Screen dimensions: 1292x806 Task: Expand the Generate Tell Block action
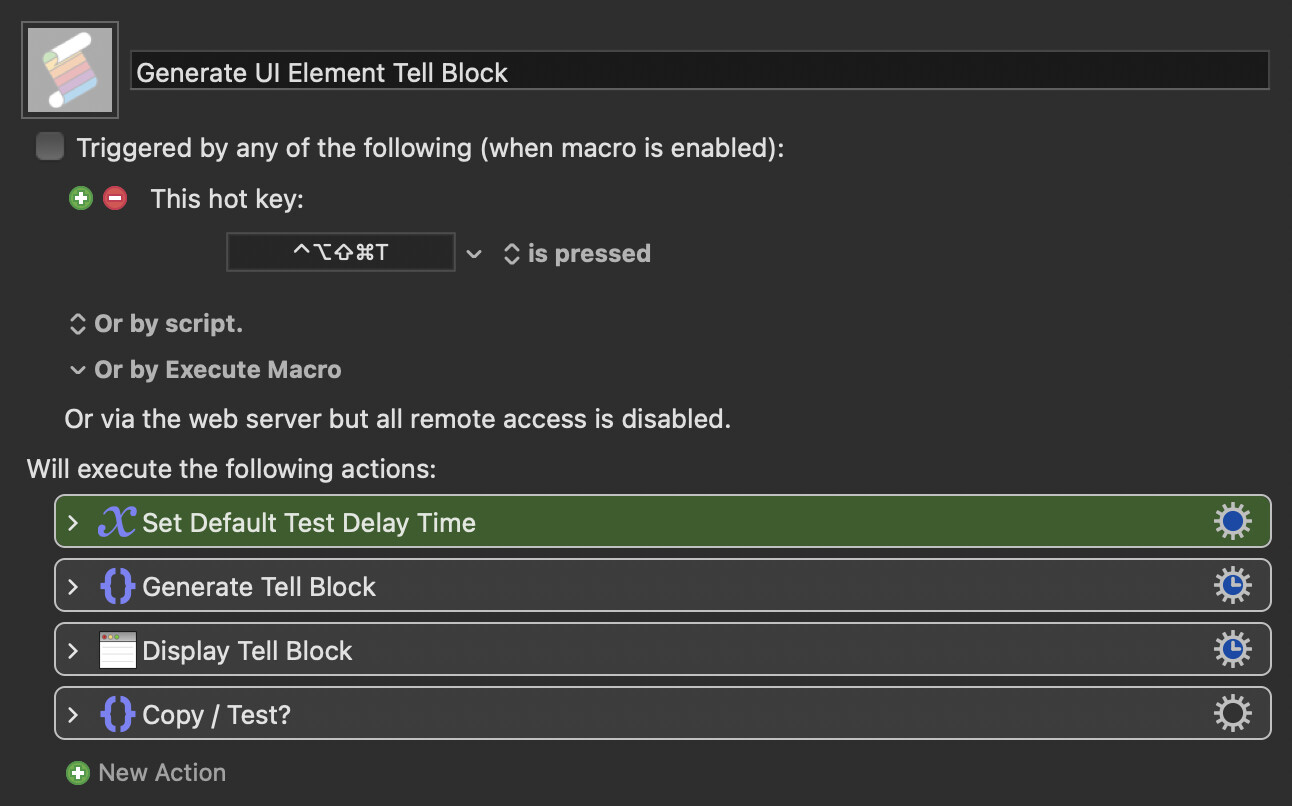click(x=72, y=586)
